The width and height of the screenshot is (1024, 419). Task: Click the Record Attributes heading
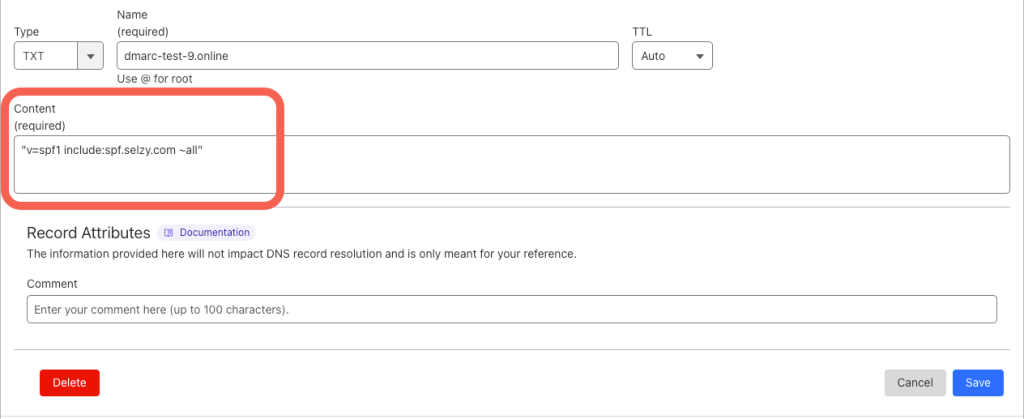click(88, 233)
